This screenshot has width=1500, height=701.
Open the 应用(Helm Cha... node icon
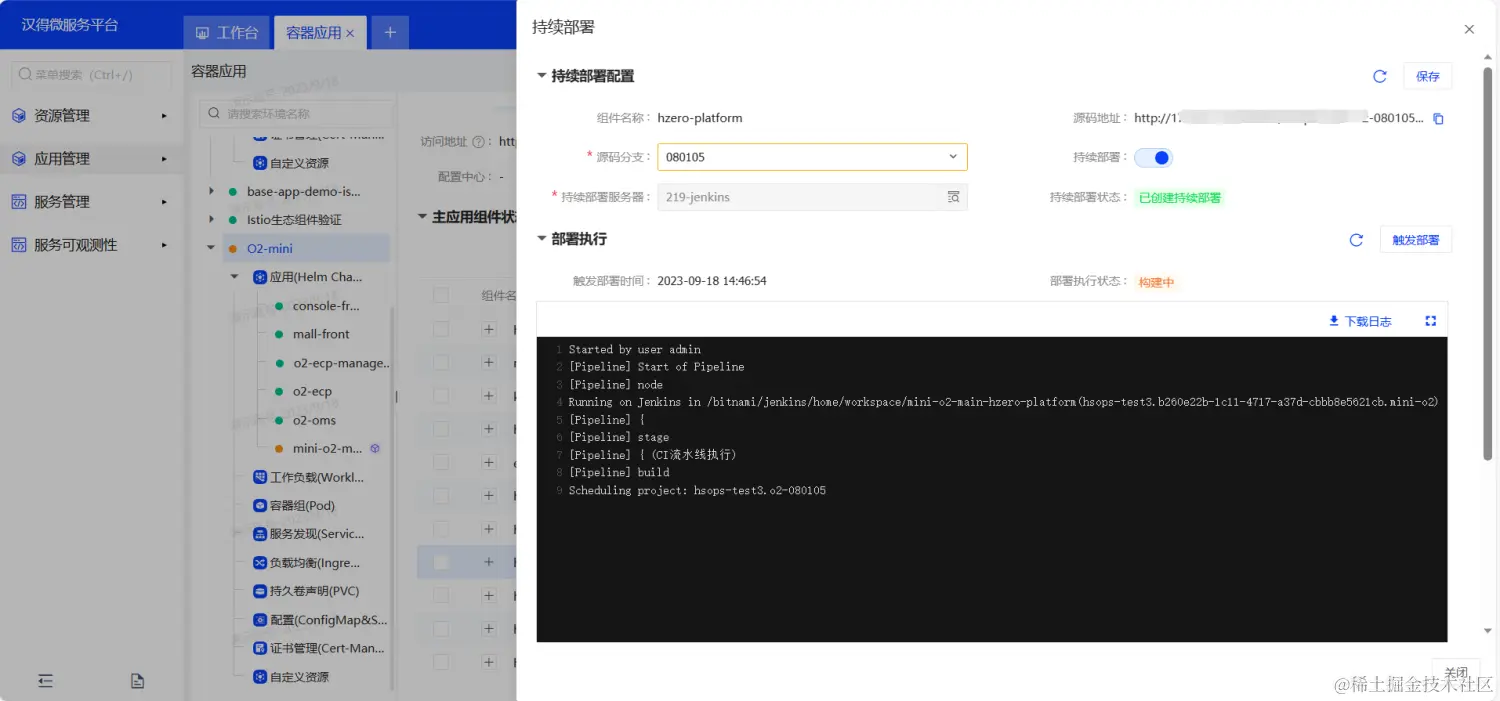point(260,277)
